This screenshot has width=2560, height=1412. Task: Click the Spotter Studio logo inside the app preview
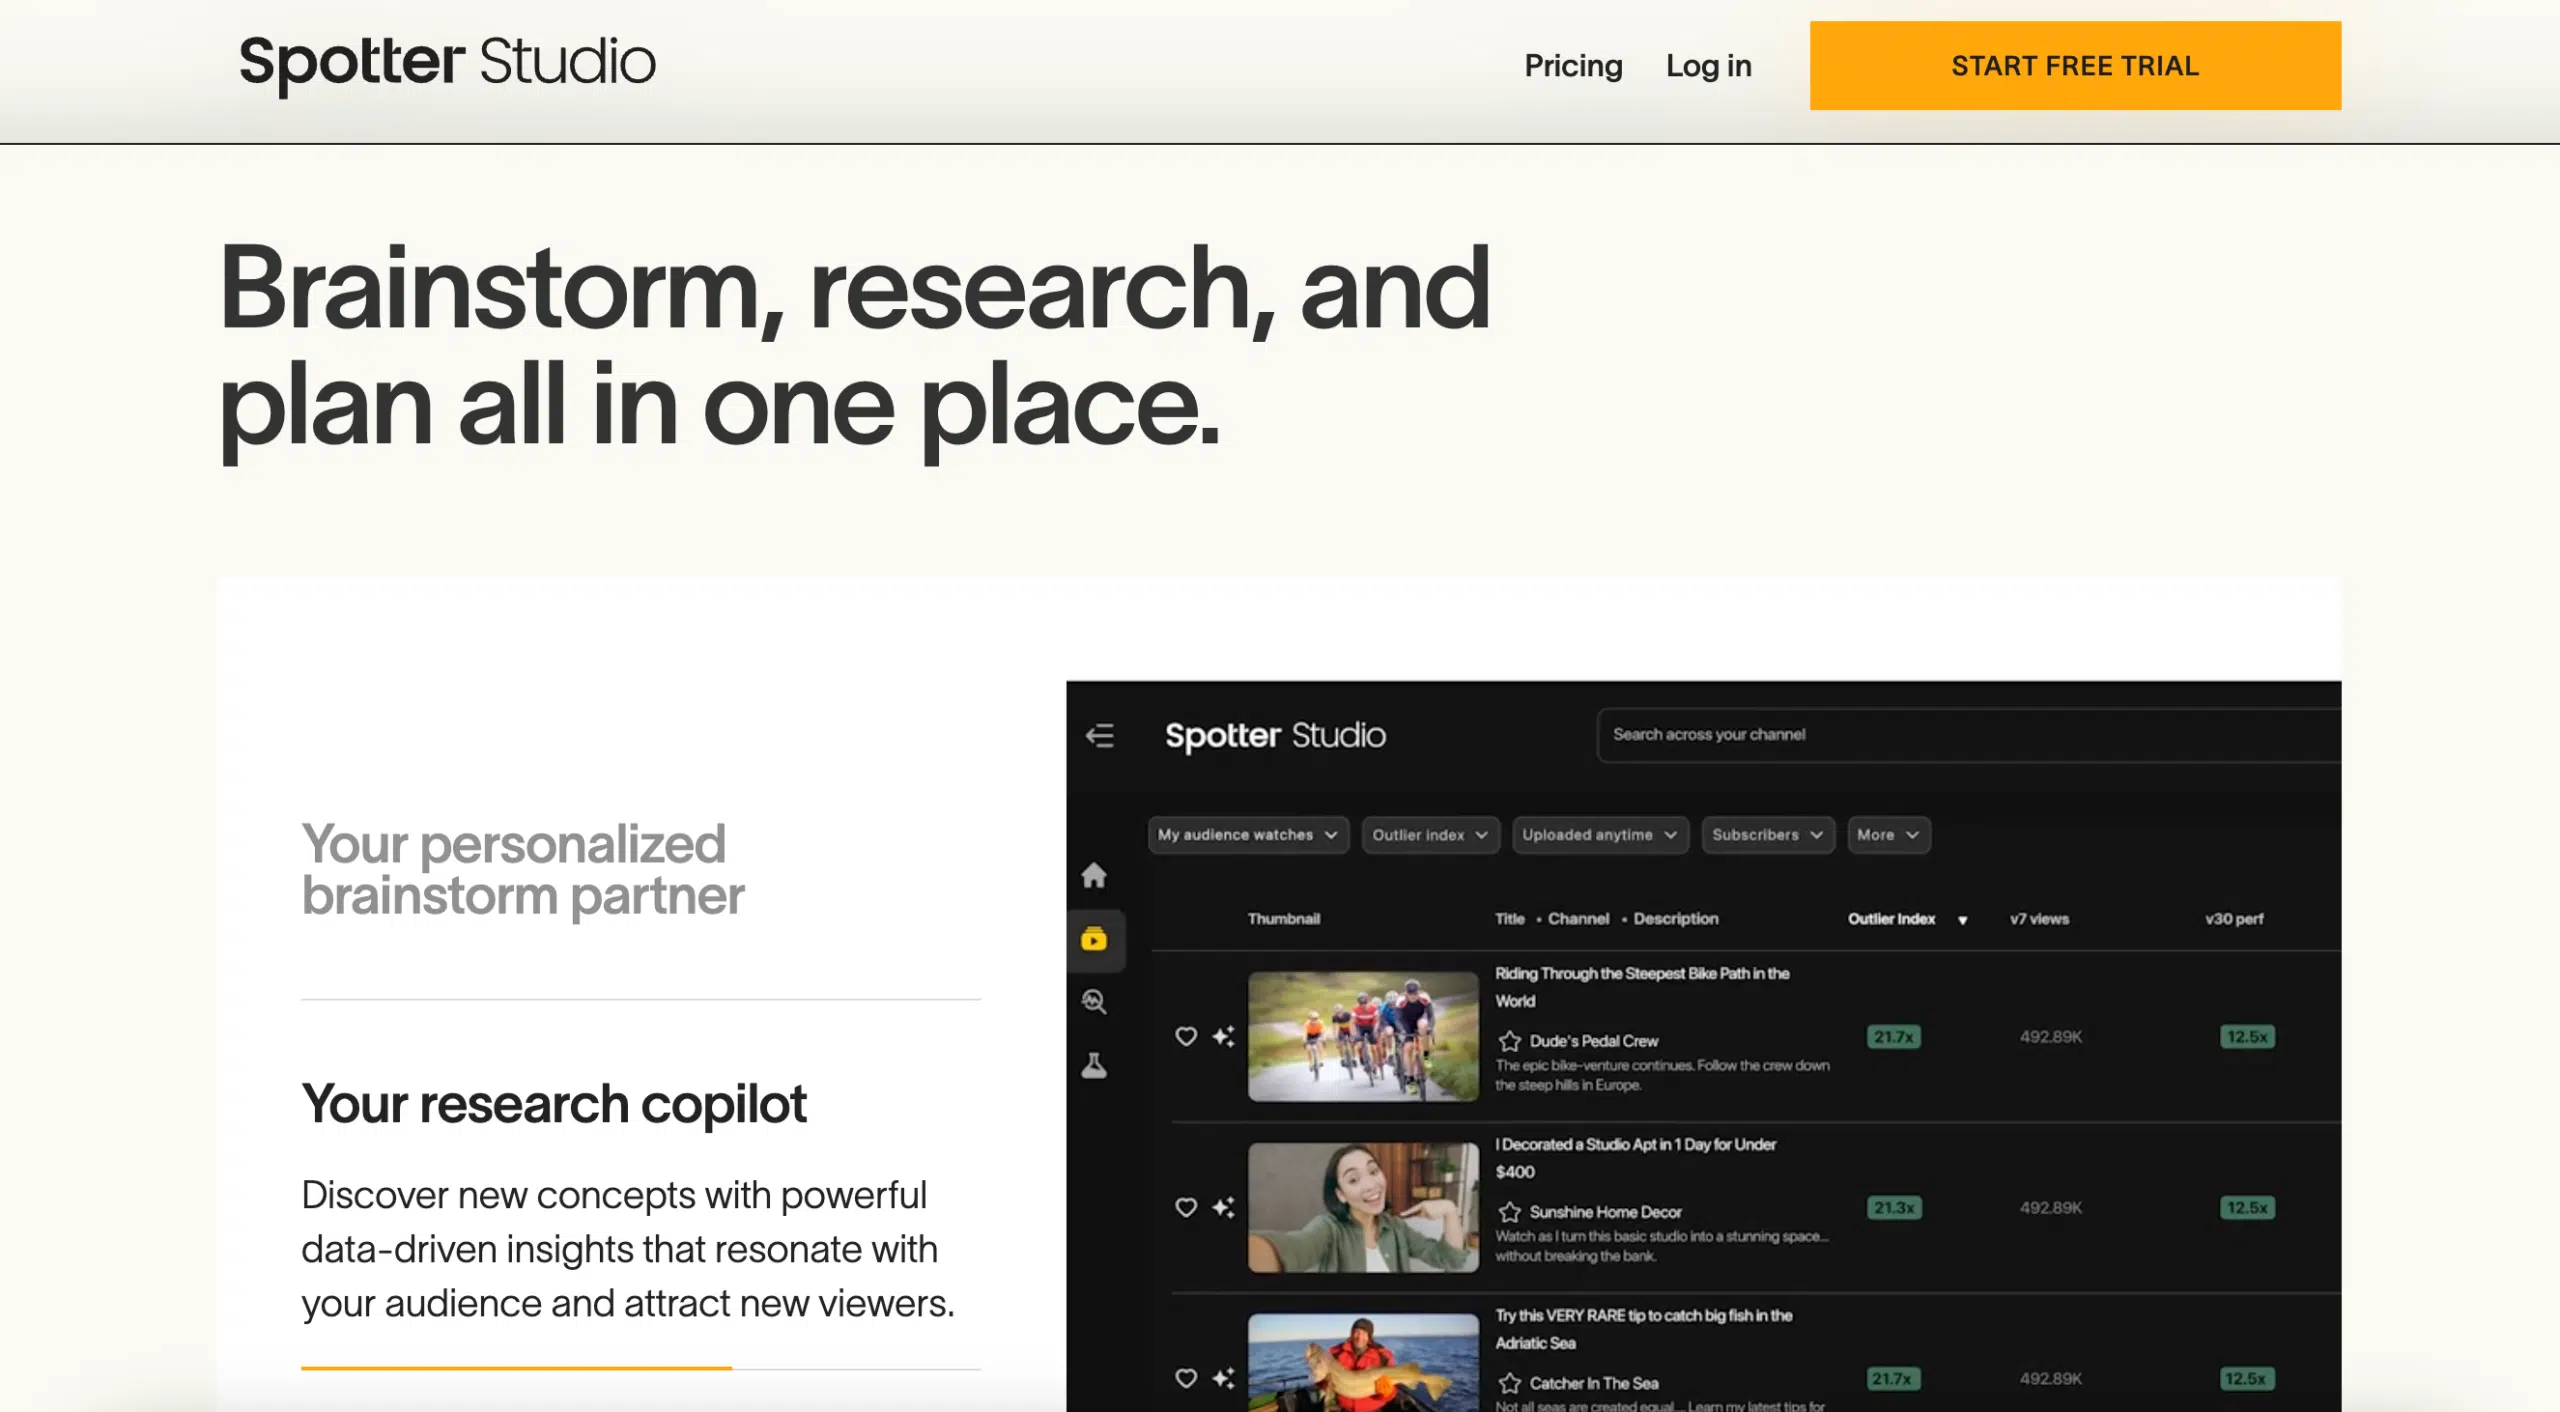(1275, 736)
